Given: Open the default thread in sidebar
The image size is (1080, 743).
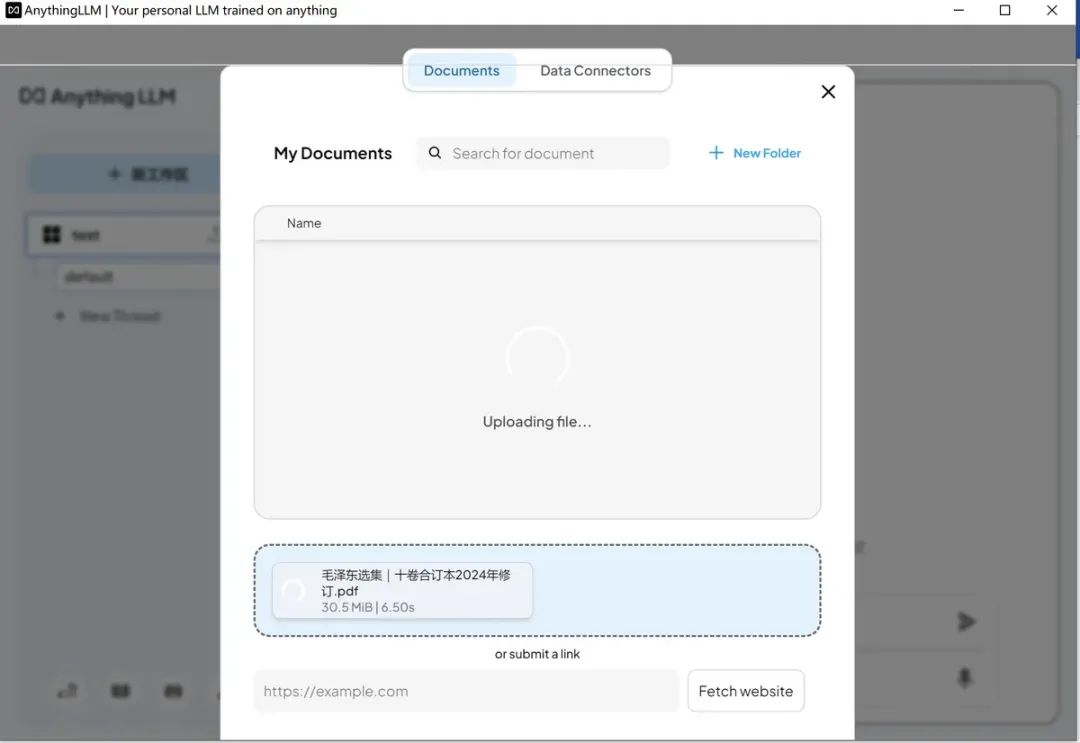Looking at the screenshot, I should (138, 277).
